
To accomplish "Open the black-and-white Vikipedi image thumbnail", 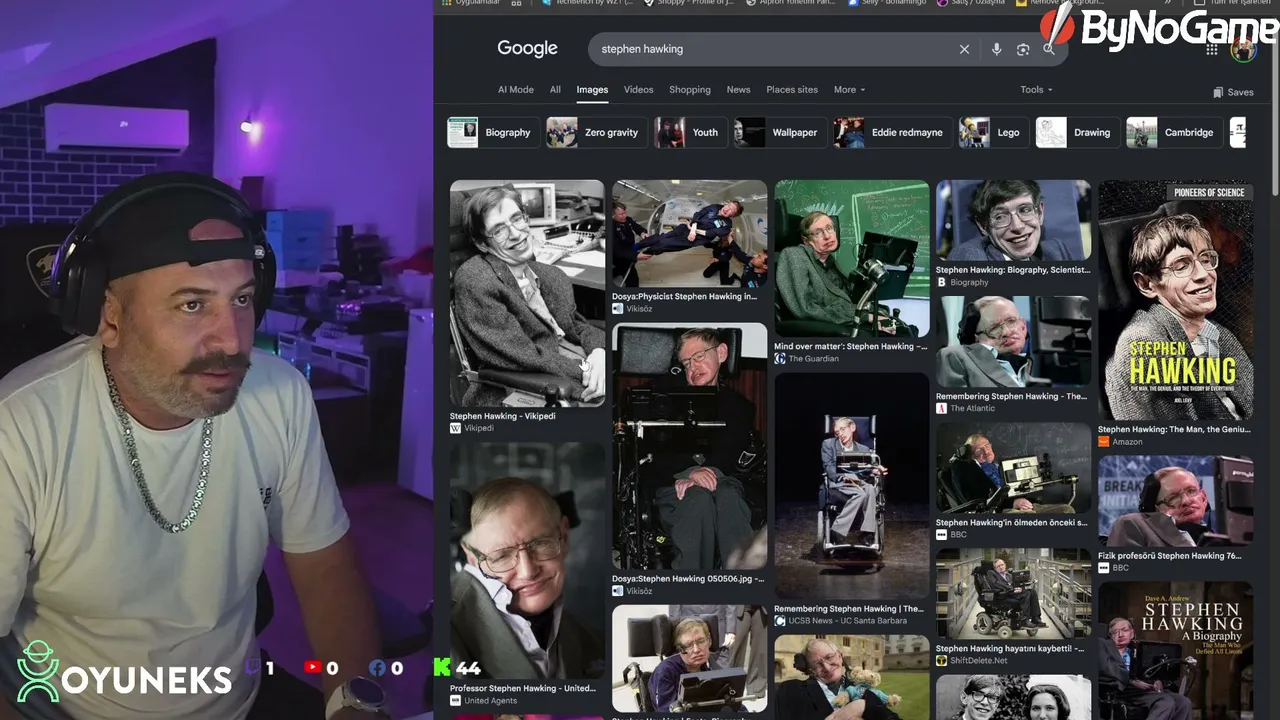I will tap(527, 293).
